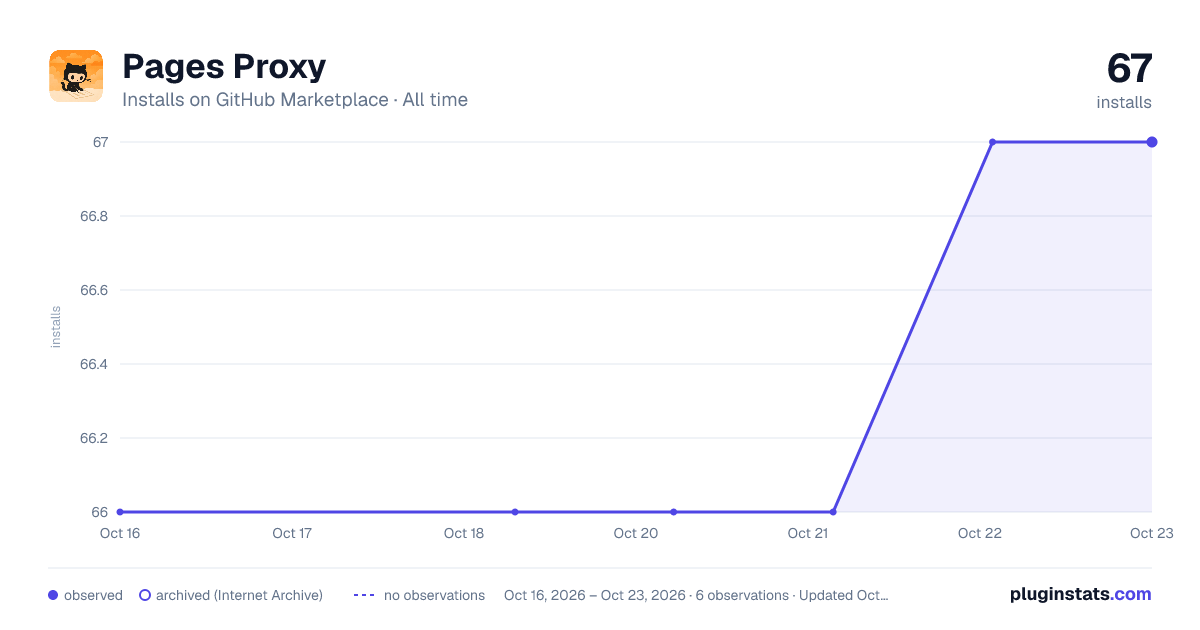The width and height of the screenshot is (1200, 630).
Task: Click the y-axis label 66.4
Action: [x=94, y=364]
